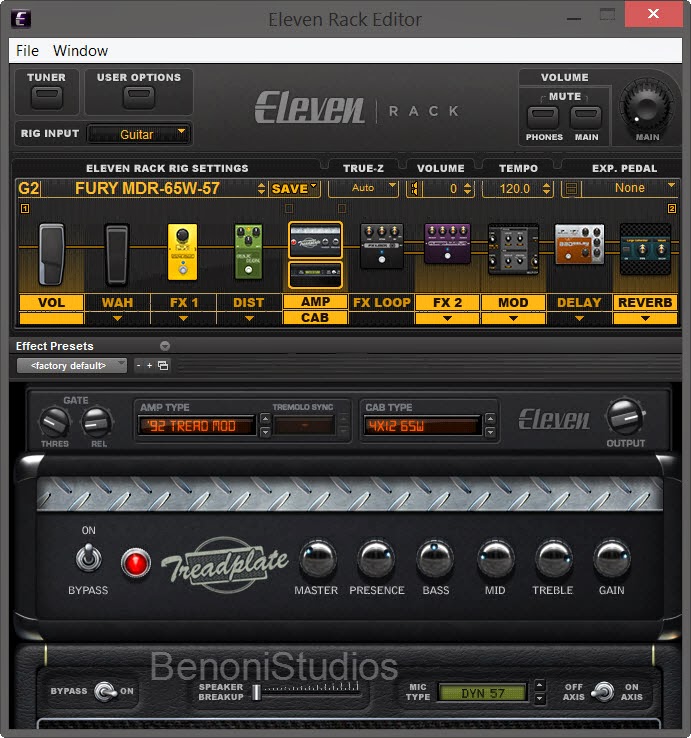The width and height of the screenshot is (691, 738).
Task: Click the input 1 marker icon
Action: coord(25,209)
